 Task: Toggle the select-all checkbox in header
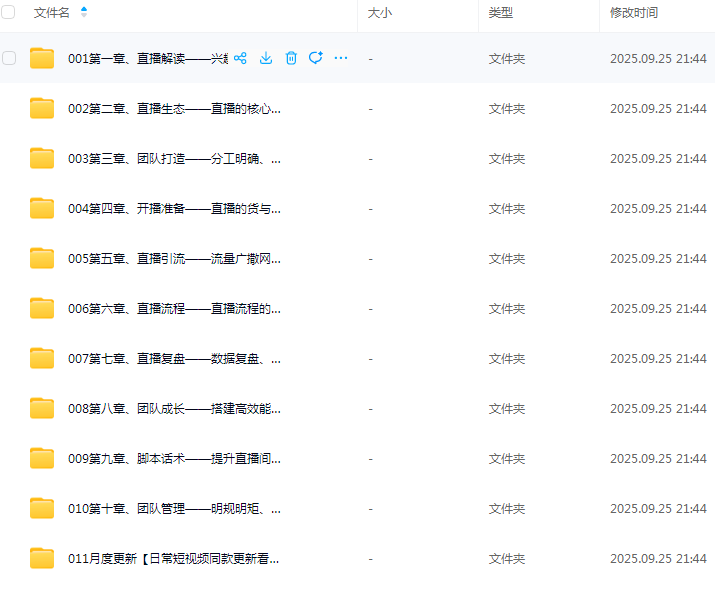click(x=9, y=13)
